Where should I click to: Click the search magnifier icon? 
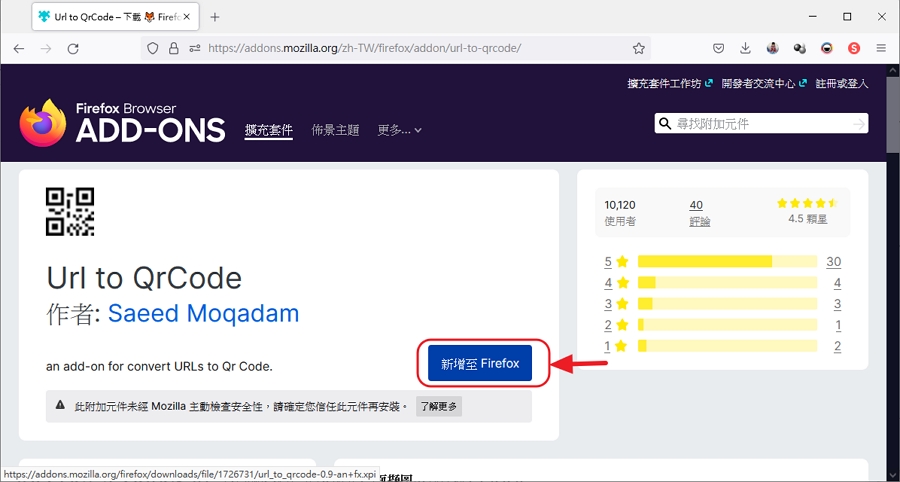[x=665, y=123]
